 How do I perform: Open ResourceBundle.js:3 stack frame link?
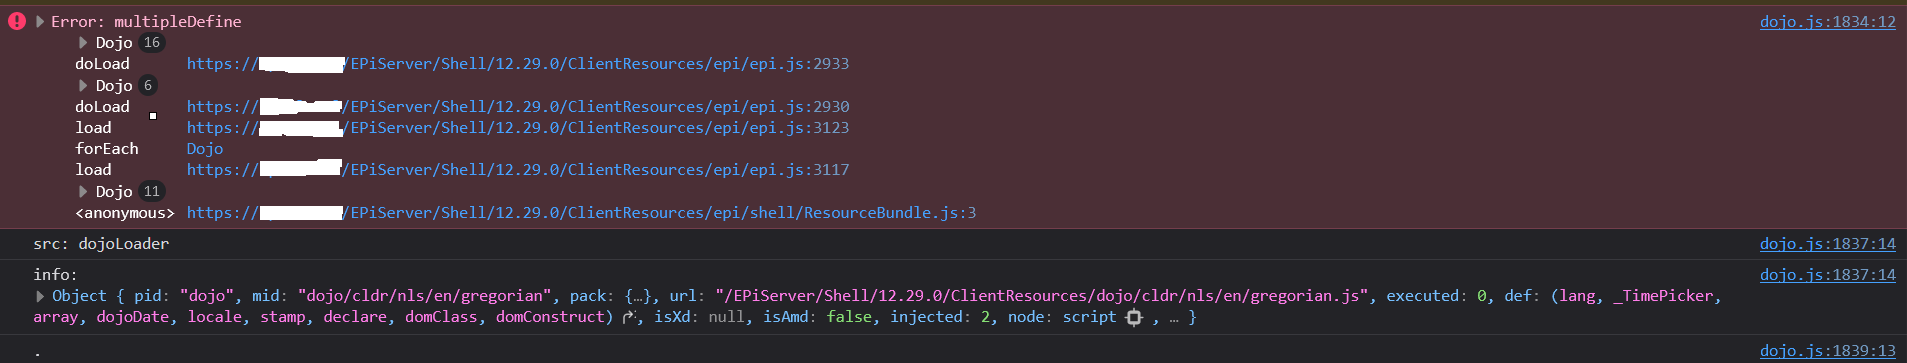(x=581, y=213)
